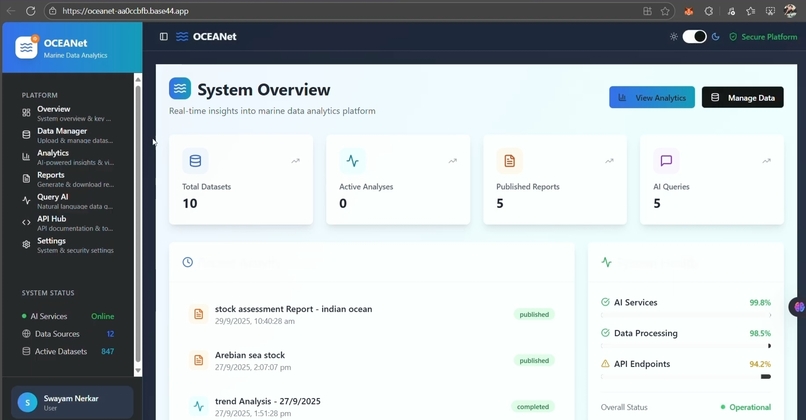The height and width of the screenshot is (420, 806).
Task: Click the site info lock icon
Action: point(53,11)
